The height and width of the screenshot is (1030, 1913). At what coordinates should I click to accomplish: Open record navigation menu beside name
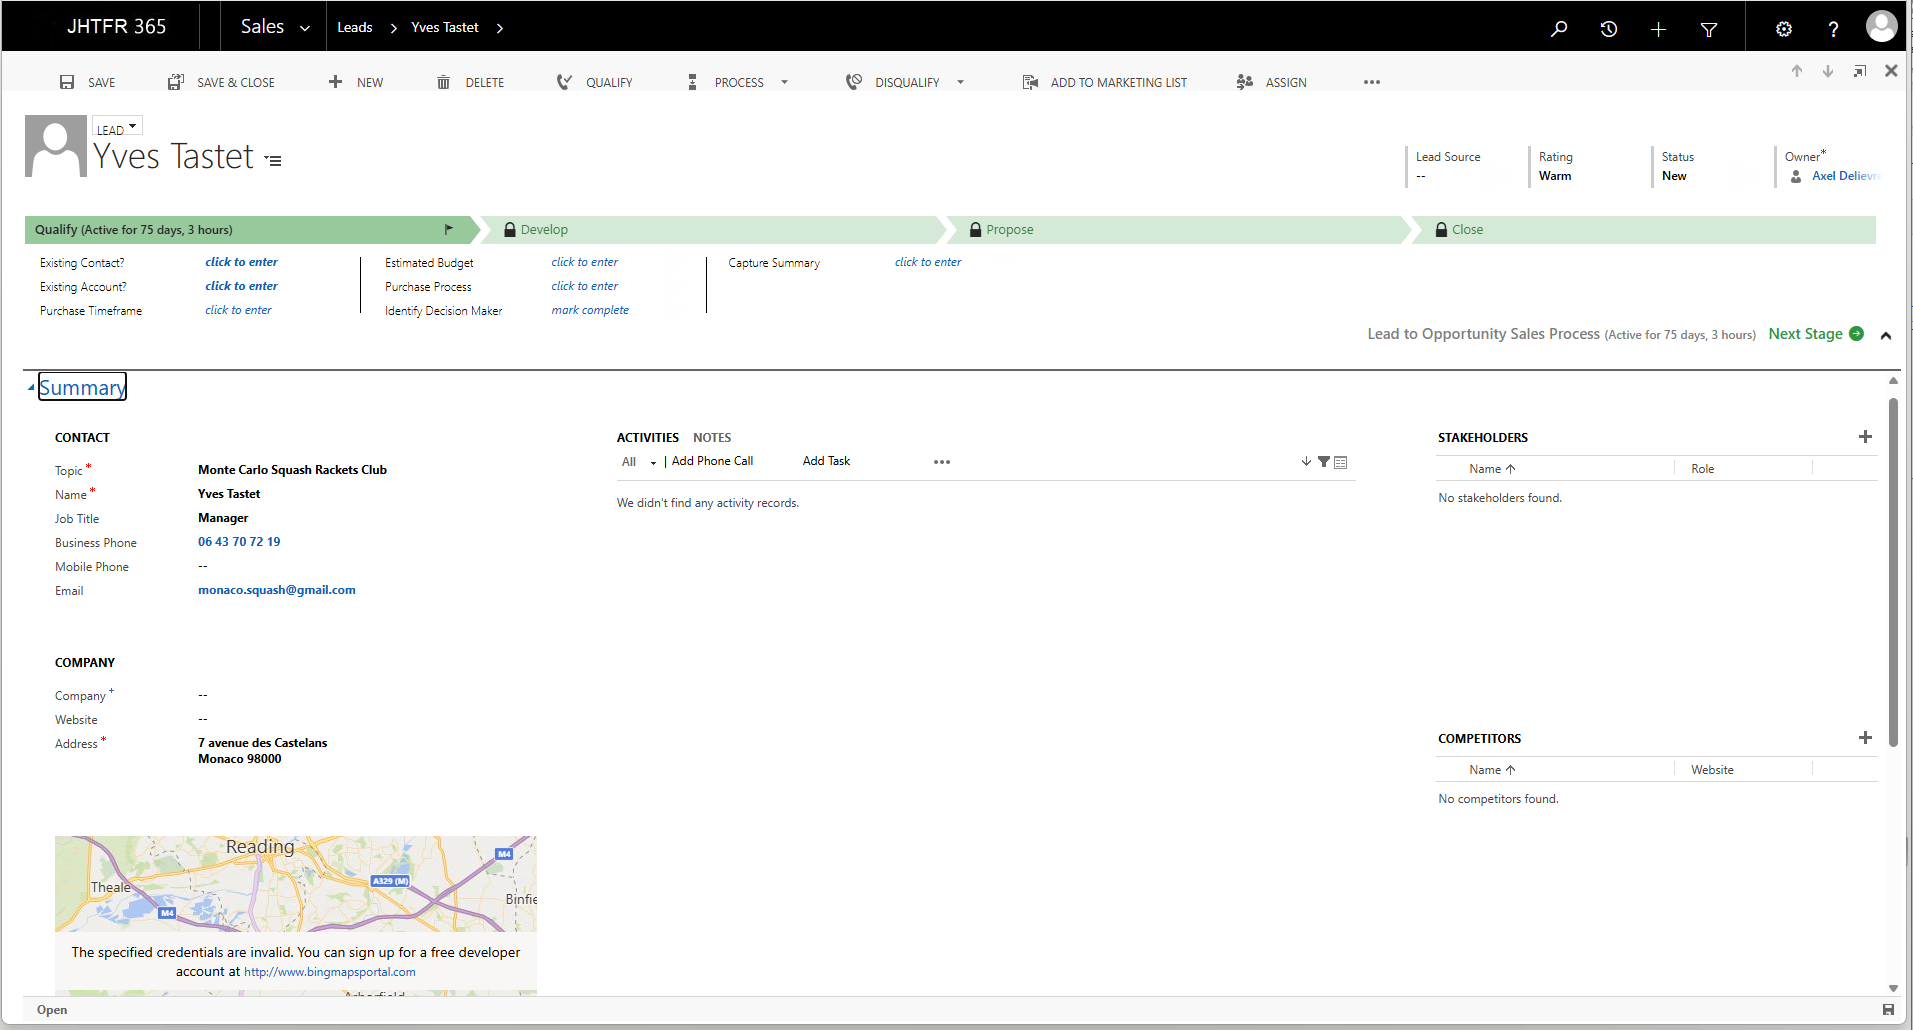point(273,160)
